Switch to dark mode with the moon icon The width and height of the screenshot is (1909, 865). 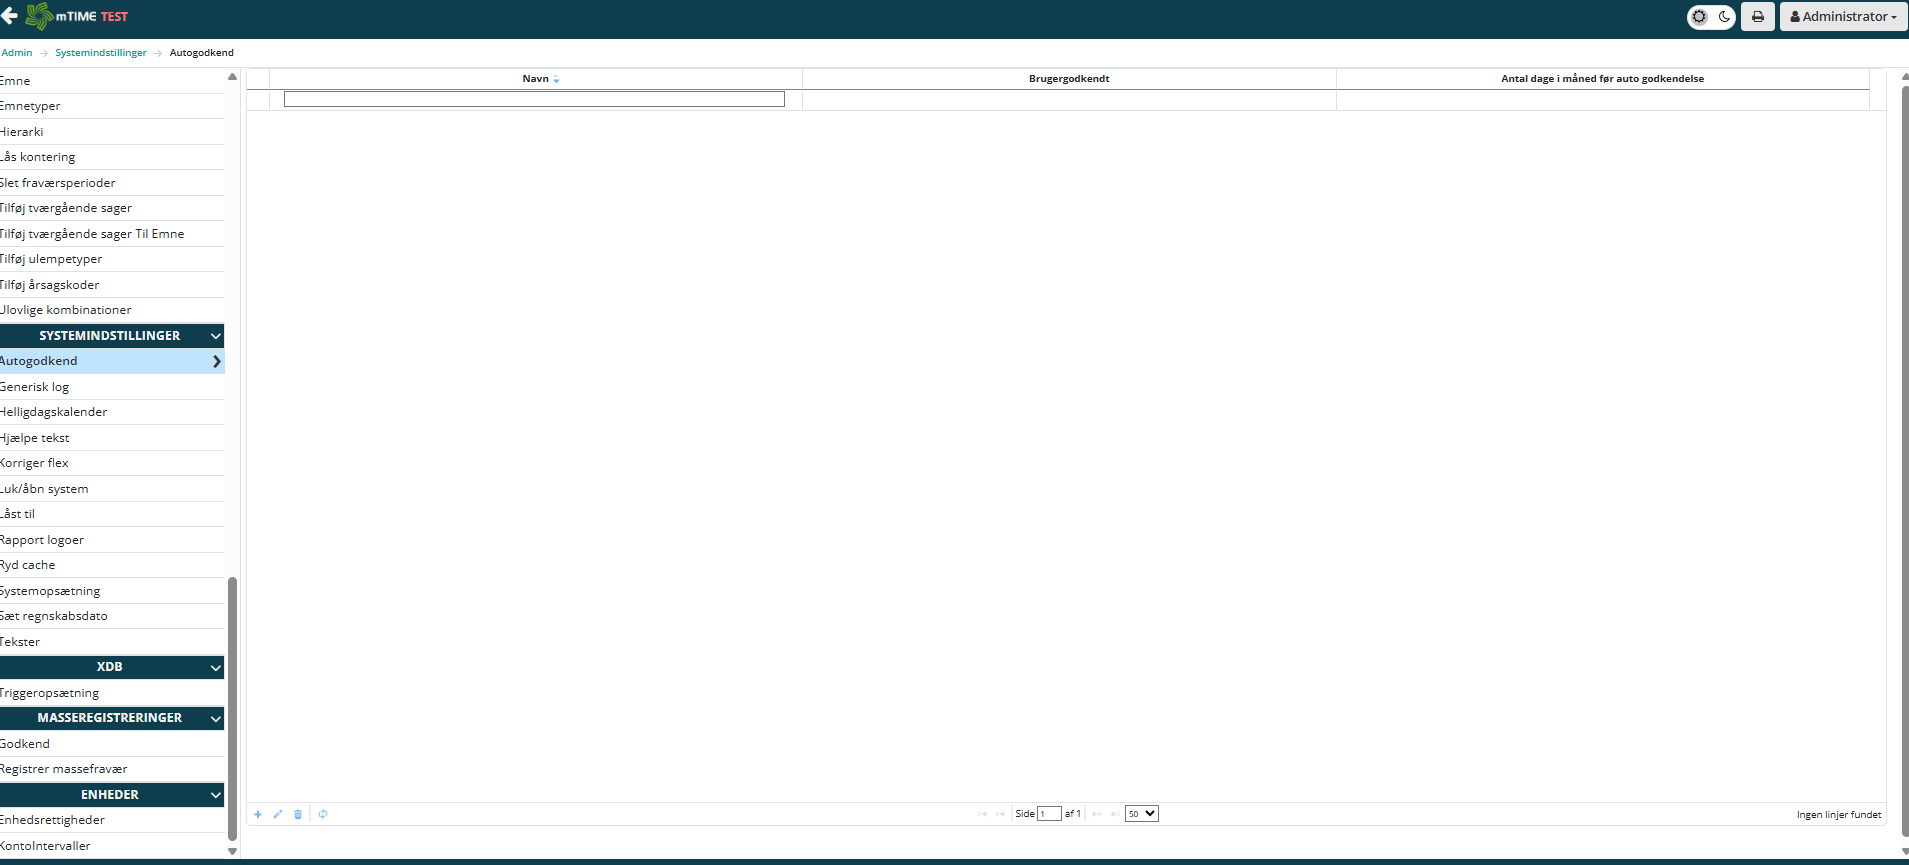click(x=1724, y=17)
